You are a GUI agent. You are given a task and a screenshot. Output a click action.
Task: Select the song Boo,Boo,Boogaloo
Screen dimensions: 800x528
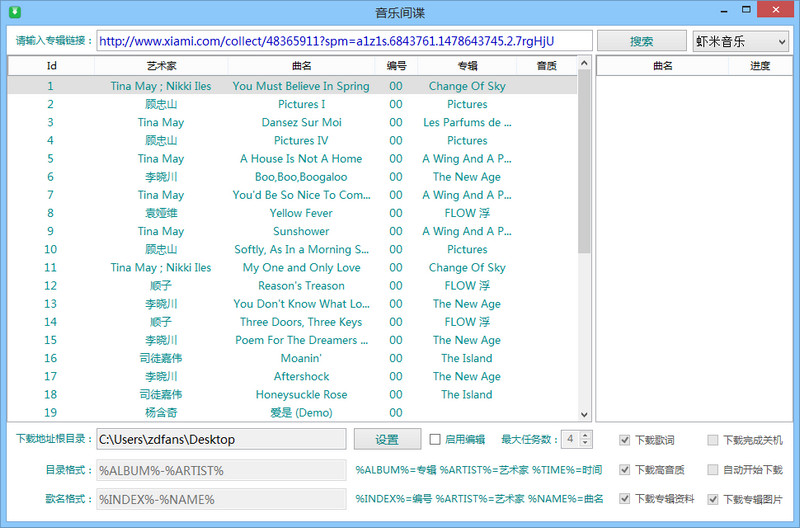point(301,177)
